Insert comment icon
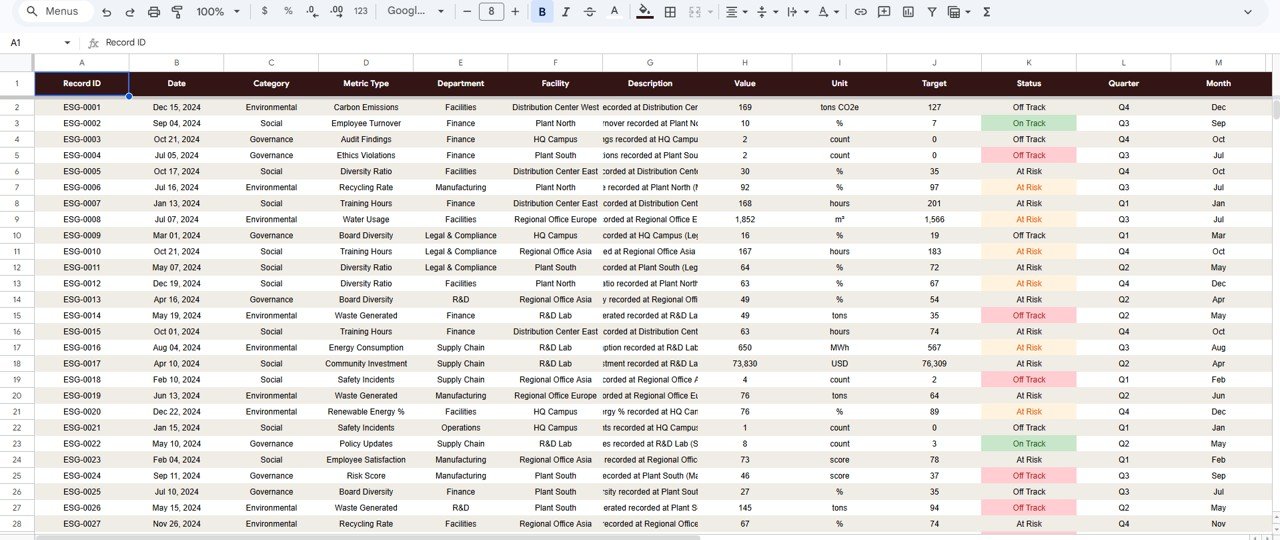 tap(884, 12)
